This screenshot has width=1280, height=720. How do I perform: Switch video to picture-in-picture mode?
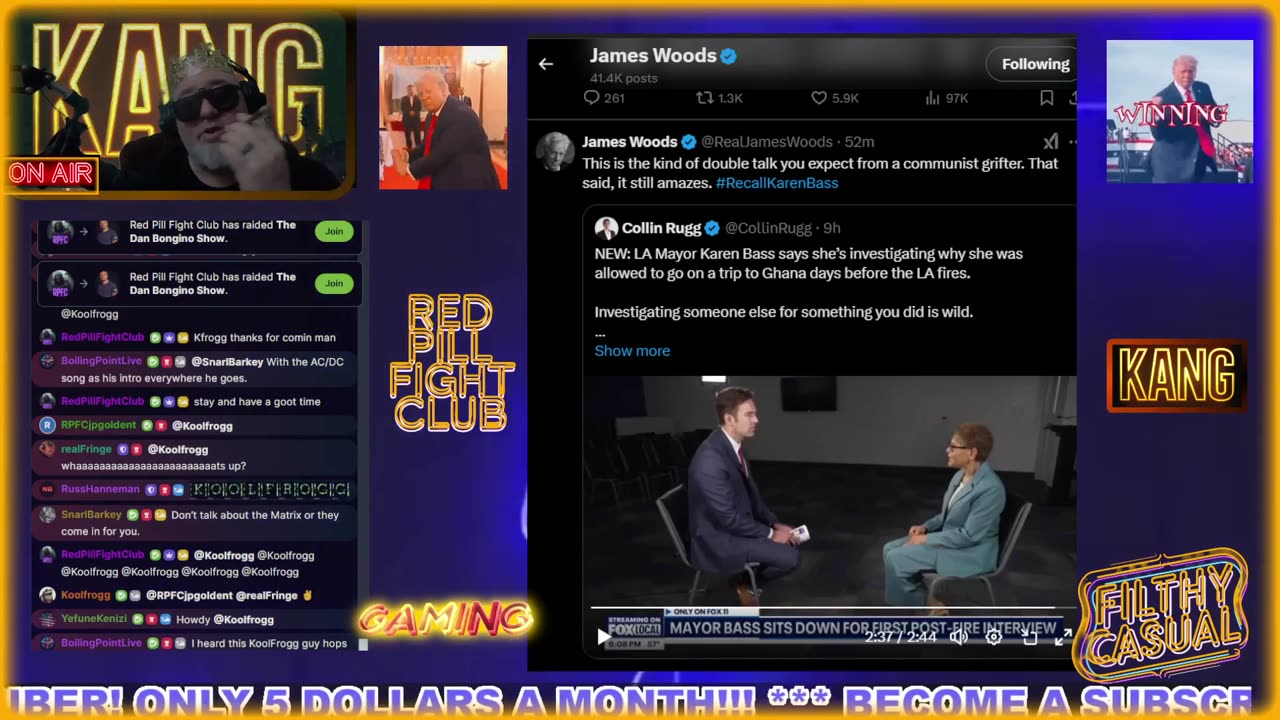[1029, 636]
